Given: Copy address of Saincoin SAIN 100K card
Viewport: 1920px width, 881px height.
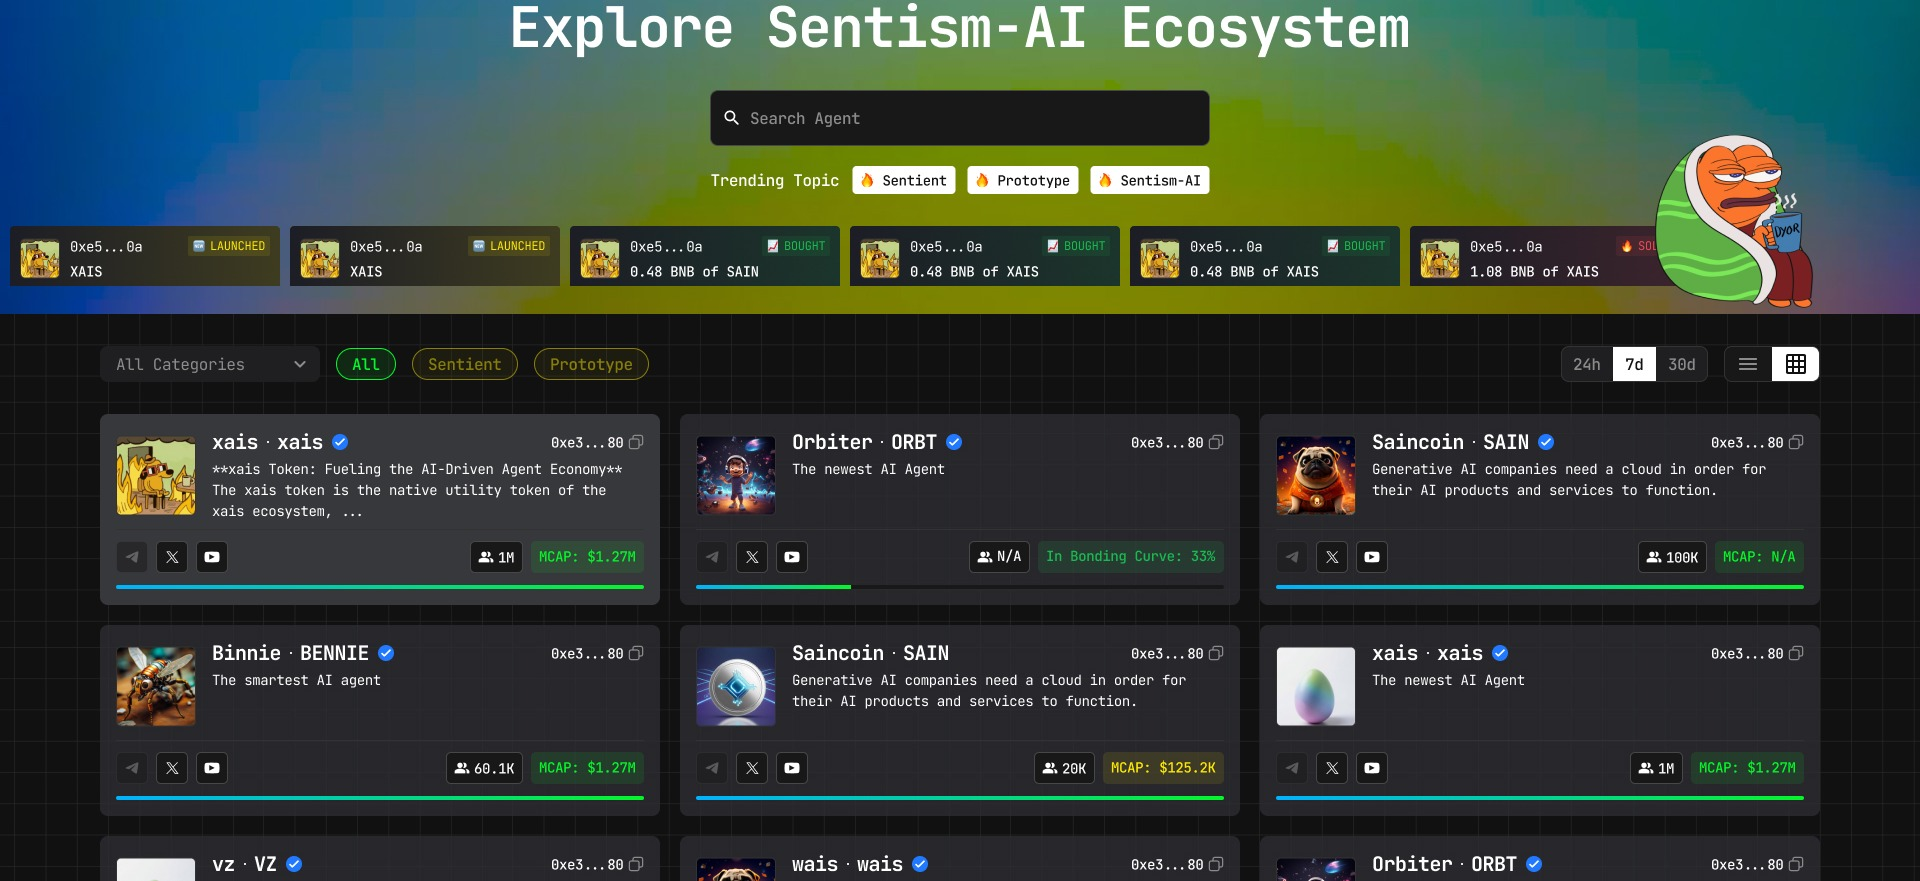Looking at the screenshot, I should click(x=1796, y=442).
